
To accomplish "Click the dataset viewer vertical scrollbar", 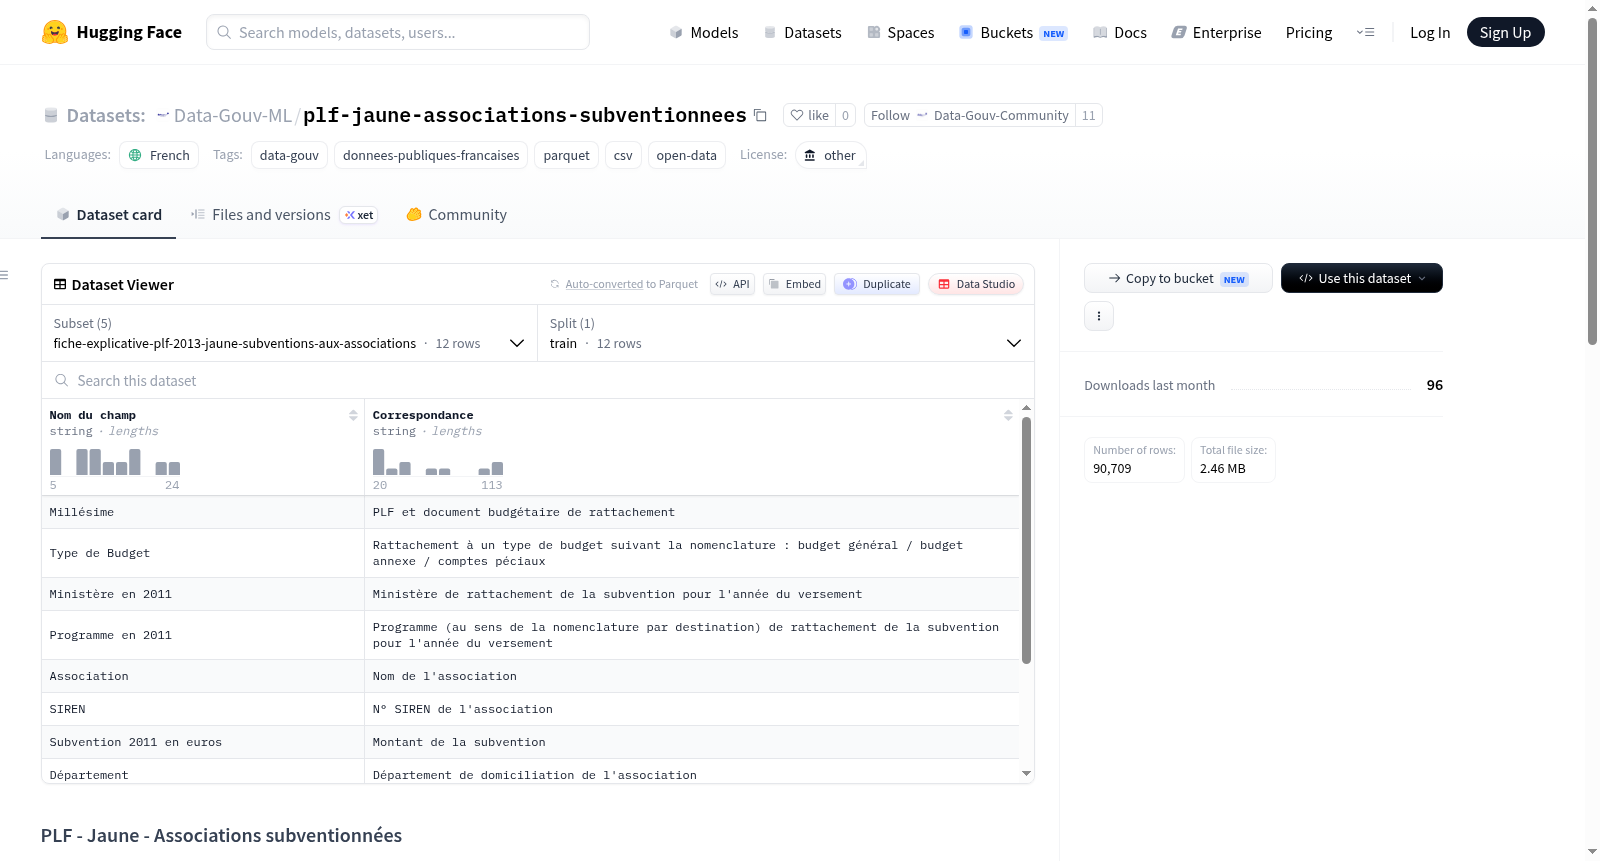I will point(1026,540).
